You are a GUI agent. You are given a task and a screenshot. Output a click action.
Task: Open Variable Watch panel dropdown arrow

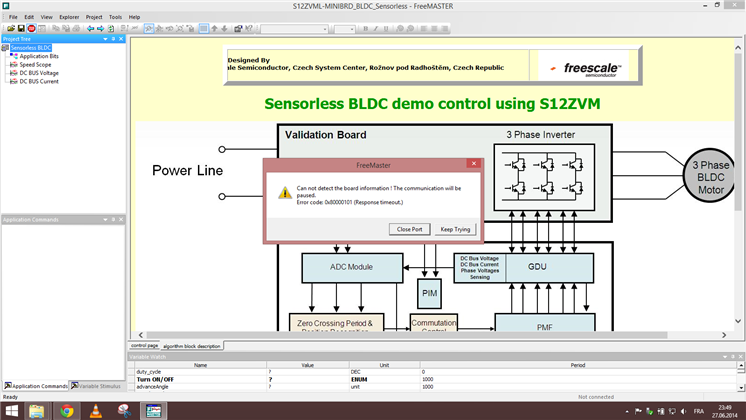click(x=725, y=357)
